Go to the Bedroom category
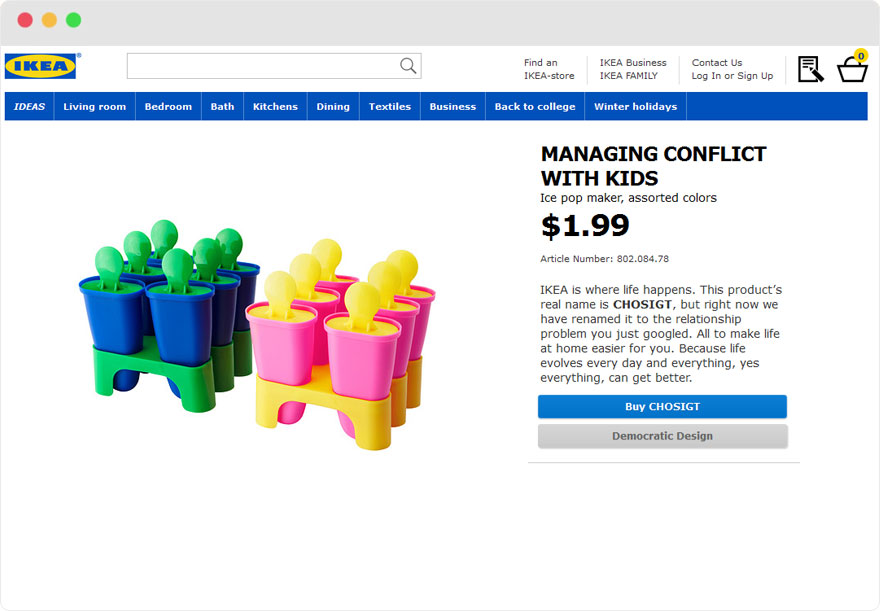Viewport: 880px width, 611px height. click(168, 107)
